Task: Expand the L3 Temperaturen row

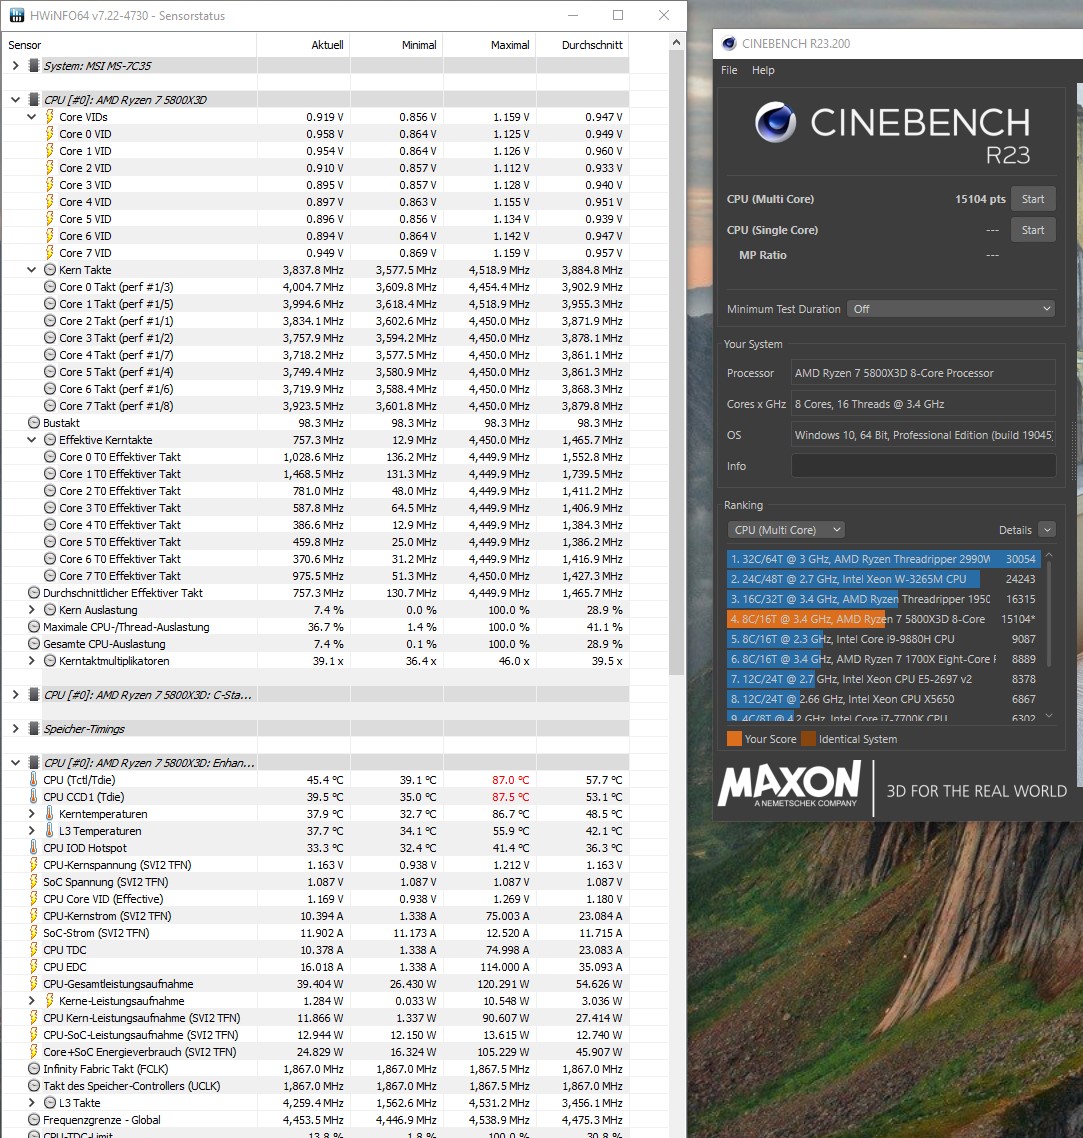Action: [x=31, y=831]
